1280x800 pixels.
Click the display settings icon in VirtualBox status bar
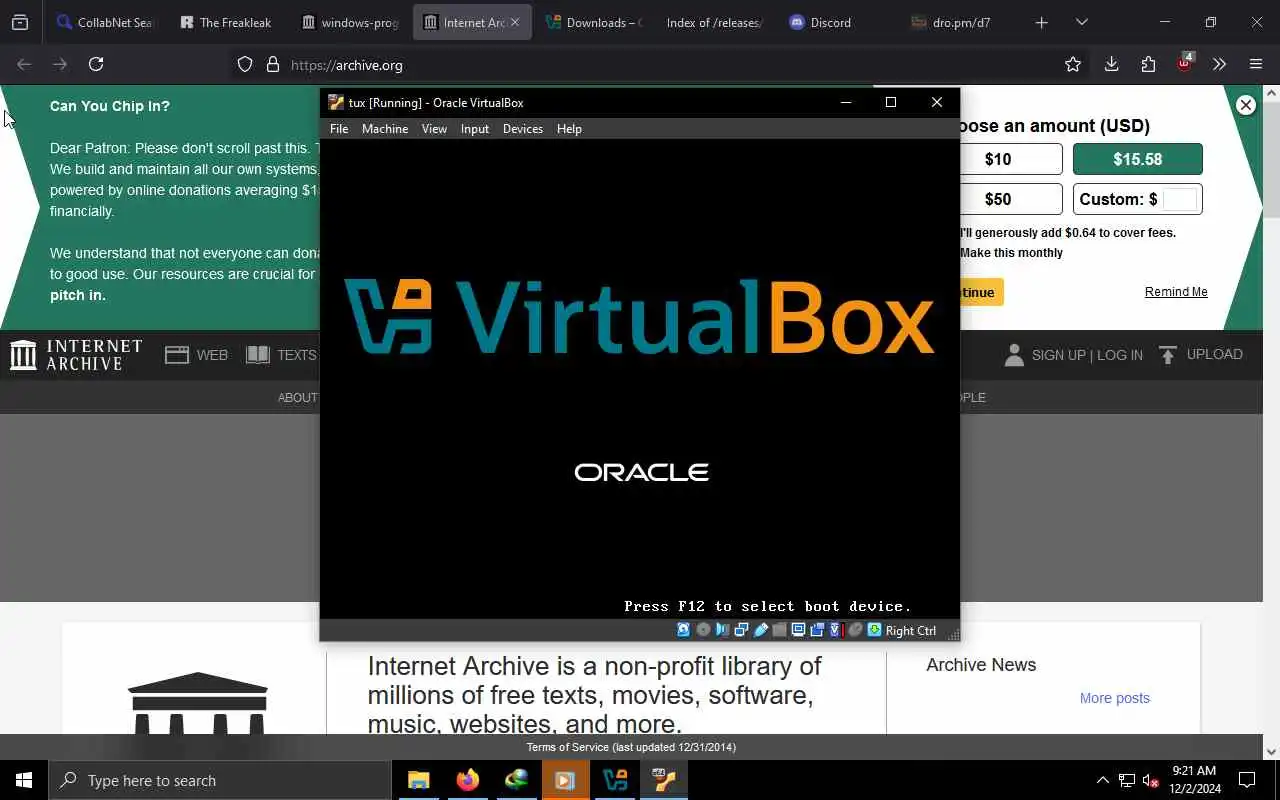pos(798,630)
